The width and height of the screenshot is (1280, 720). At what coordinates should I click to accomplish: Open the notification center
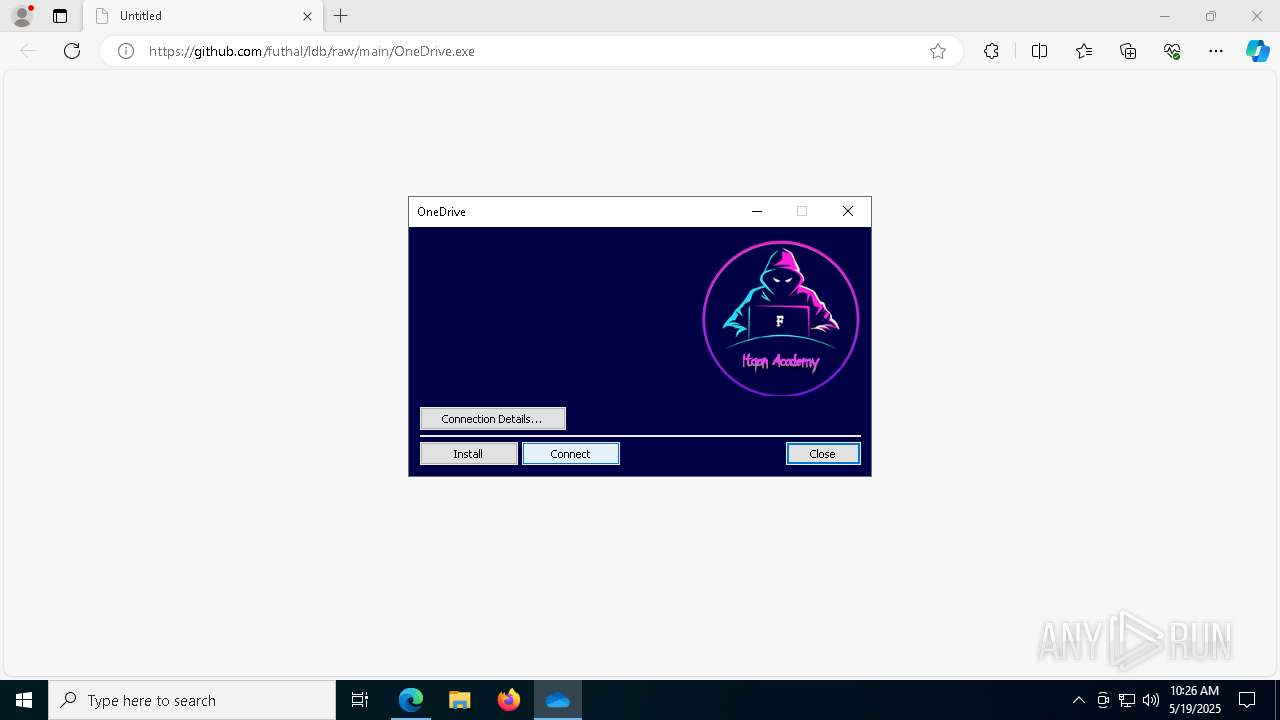pos(1247,700)
